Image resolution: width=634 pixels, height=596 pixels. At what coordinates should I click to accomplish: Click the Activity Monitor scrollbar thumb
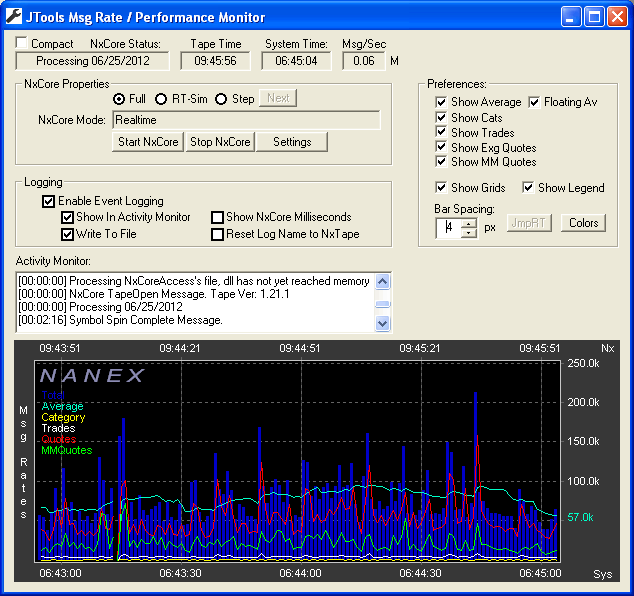coord(383,304)
